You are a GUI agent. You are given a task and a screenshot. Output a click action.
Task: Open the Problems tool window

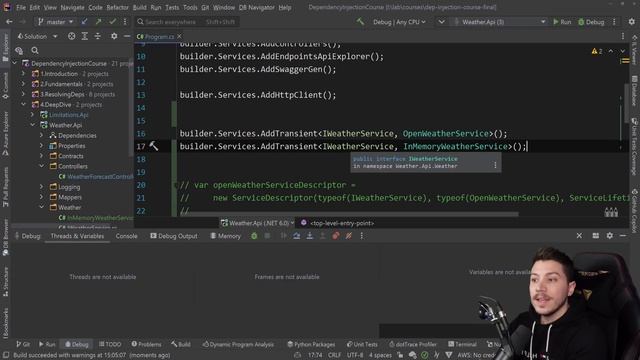(x=146, y=344)
